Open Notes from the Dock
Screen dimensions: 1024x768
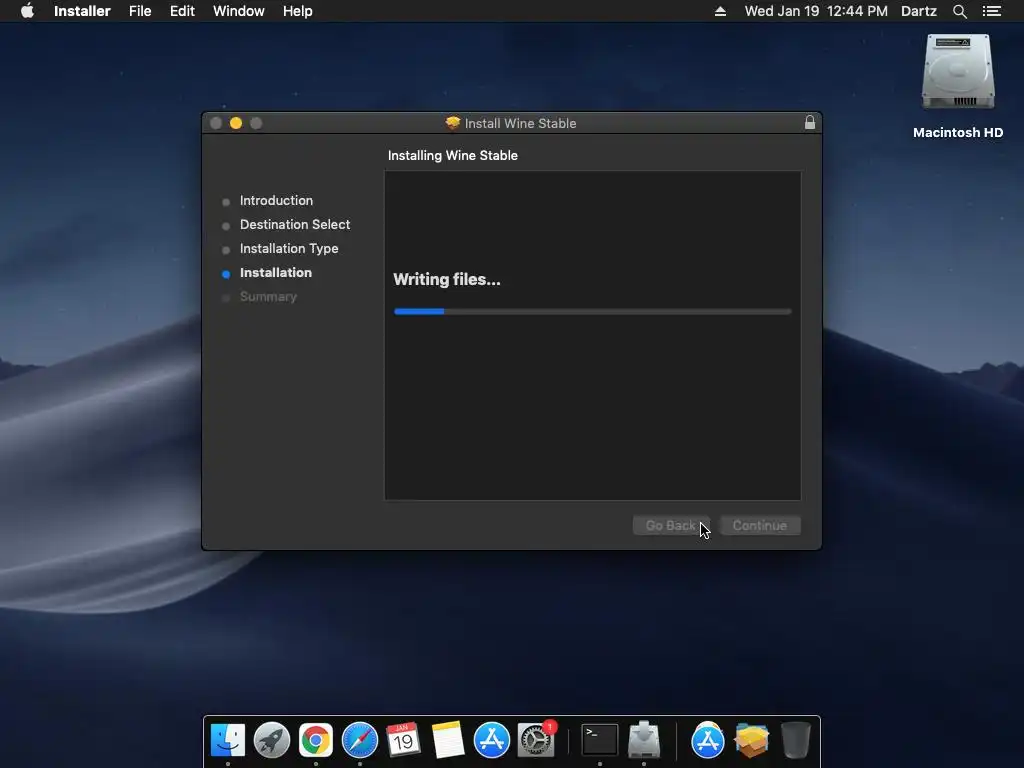[447, 741]
